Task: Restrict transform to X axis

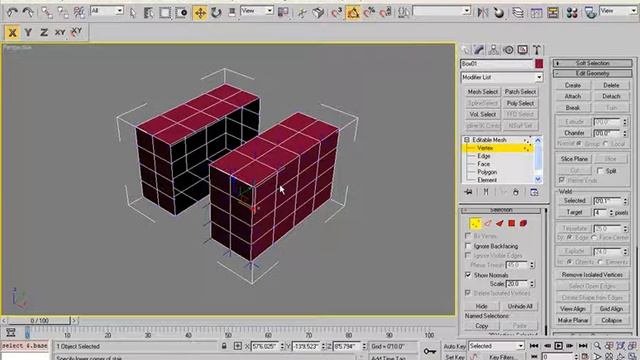Action: [12, 32]
